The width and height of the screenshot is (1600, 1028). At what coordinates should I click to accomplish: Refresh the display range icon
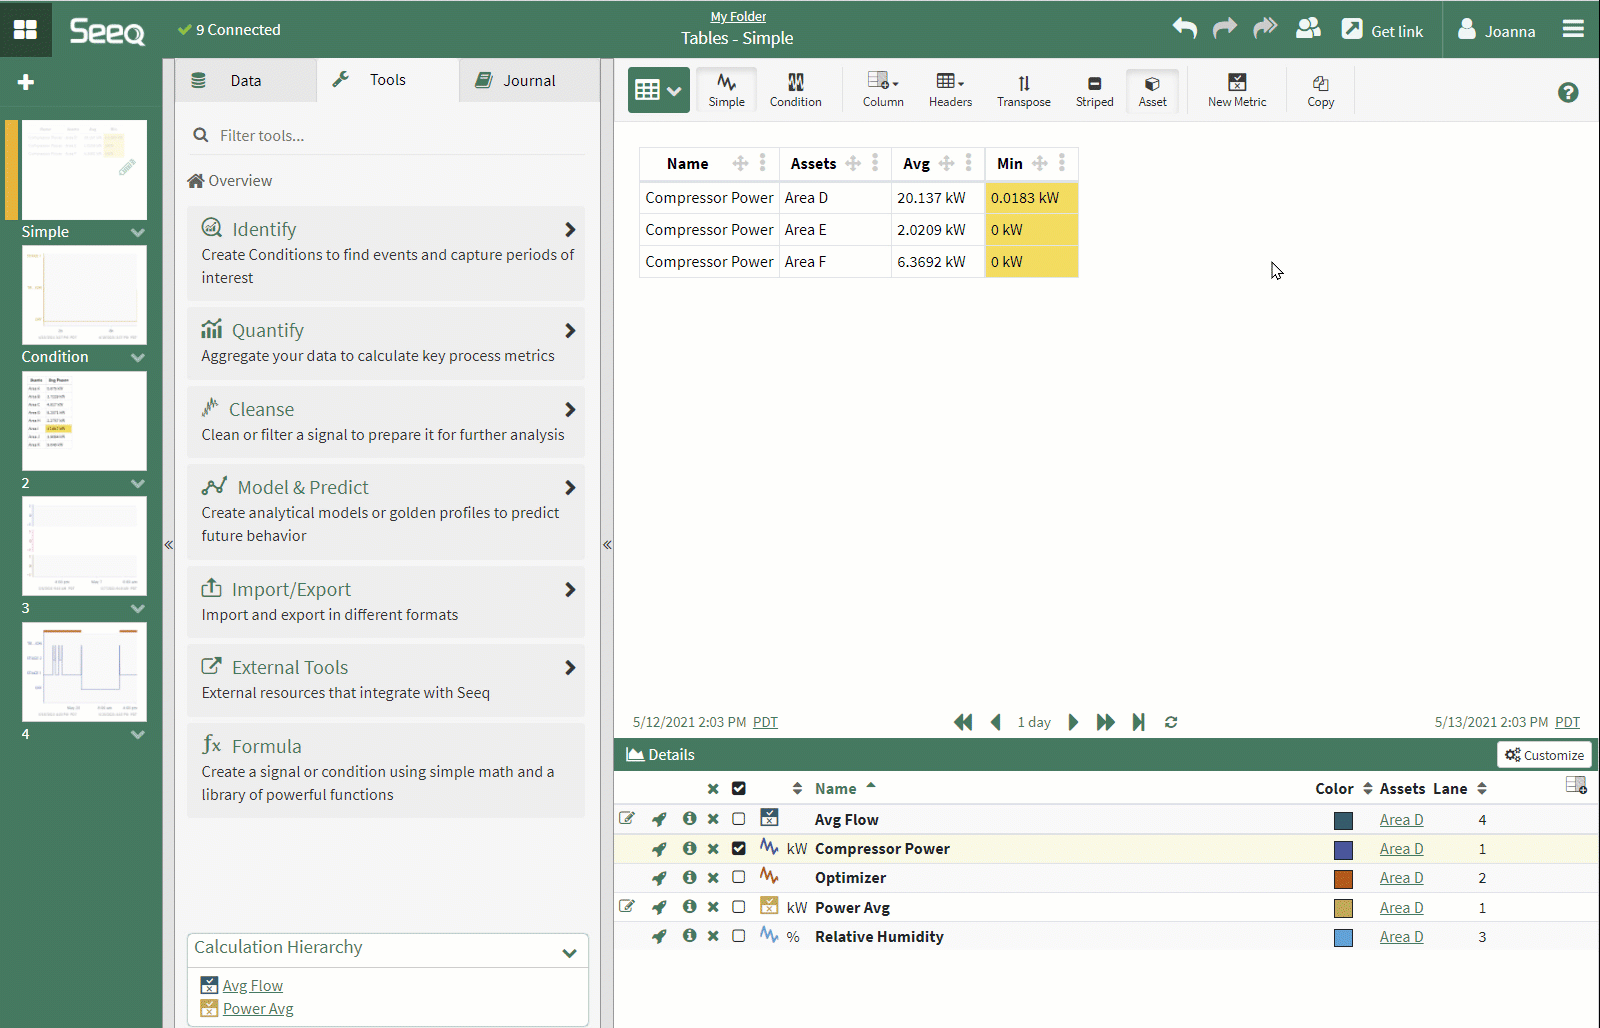click(1171, 722)
